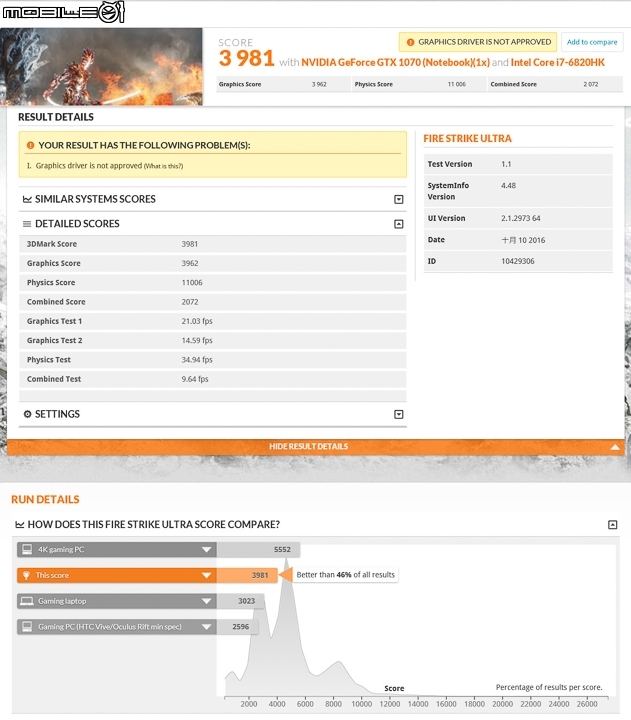Click the warning icon on the driver badge
The height and width of the screenshot is (720, 631).
[411, 42]
